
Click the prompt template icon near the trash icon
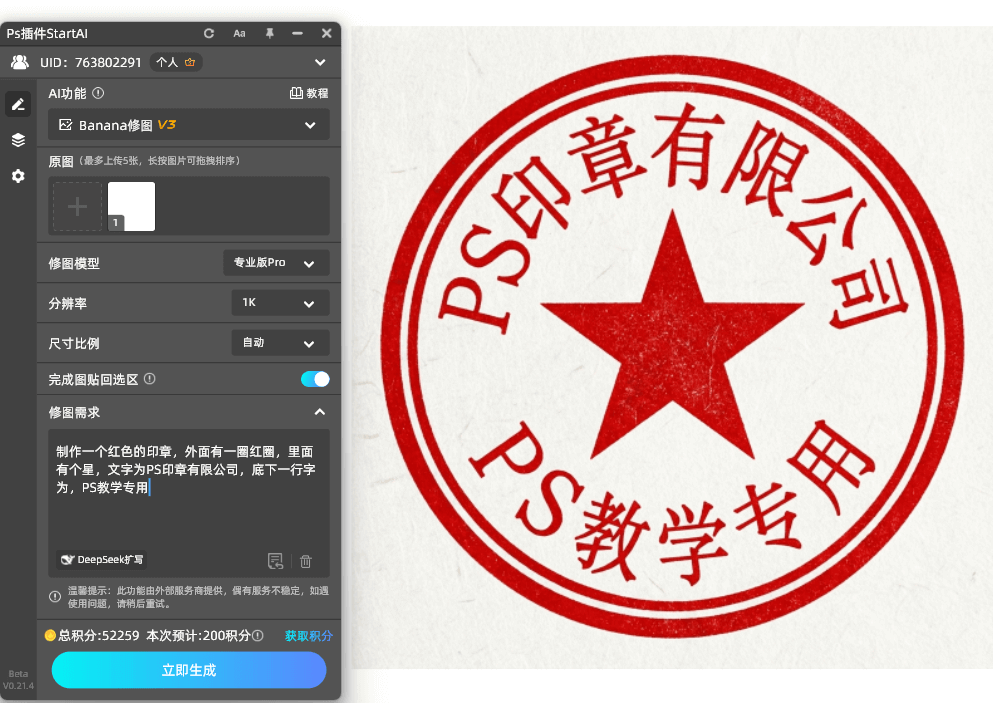(274, 561)
